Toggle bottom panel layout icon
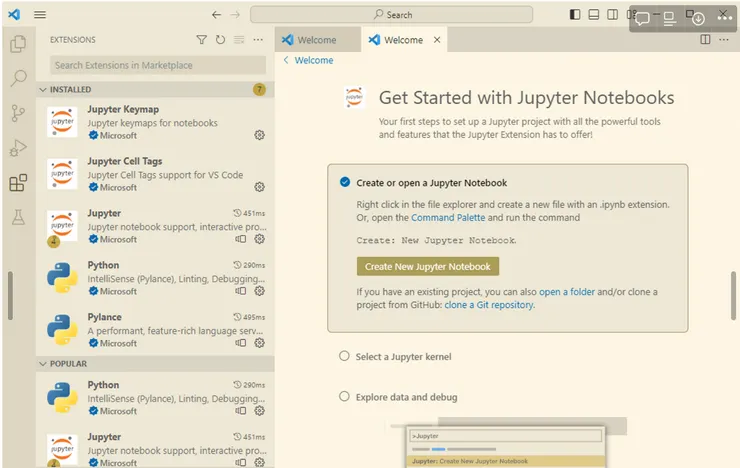740x468 pixels. tap(594, 15)
